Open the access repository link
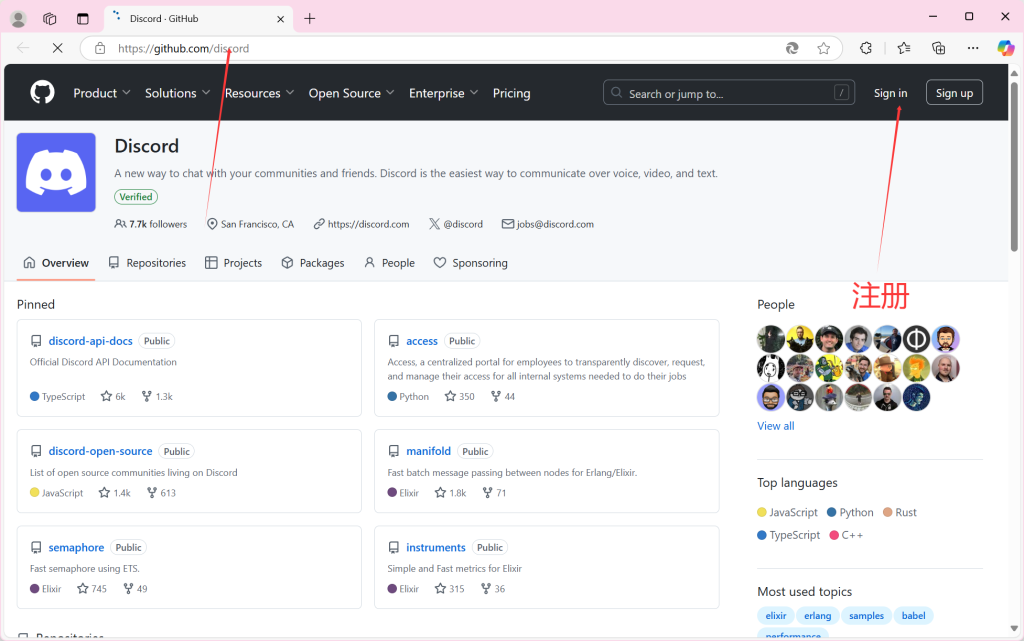This screenshot has width=1024, height=641. [x=422, y=341]
